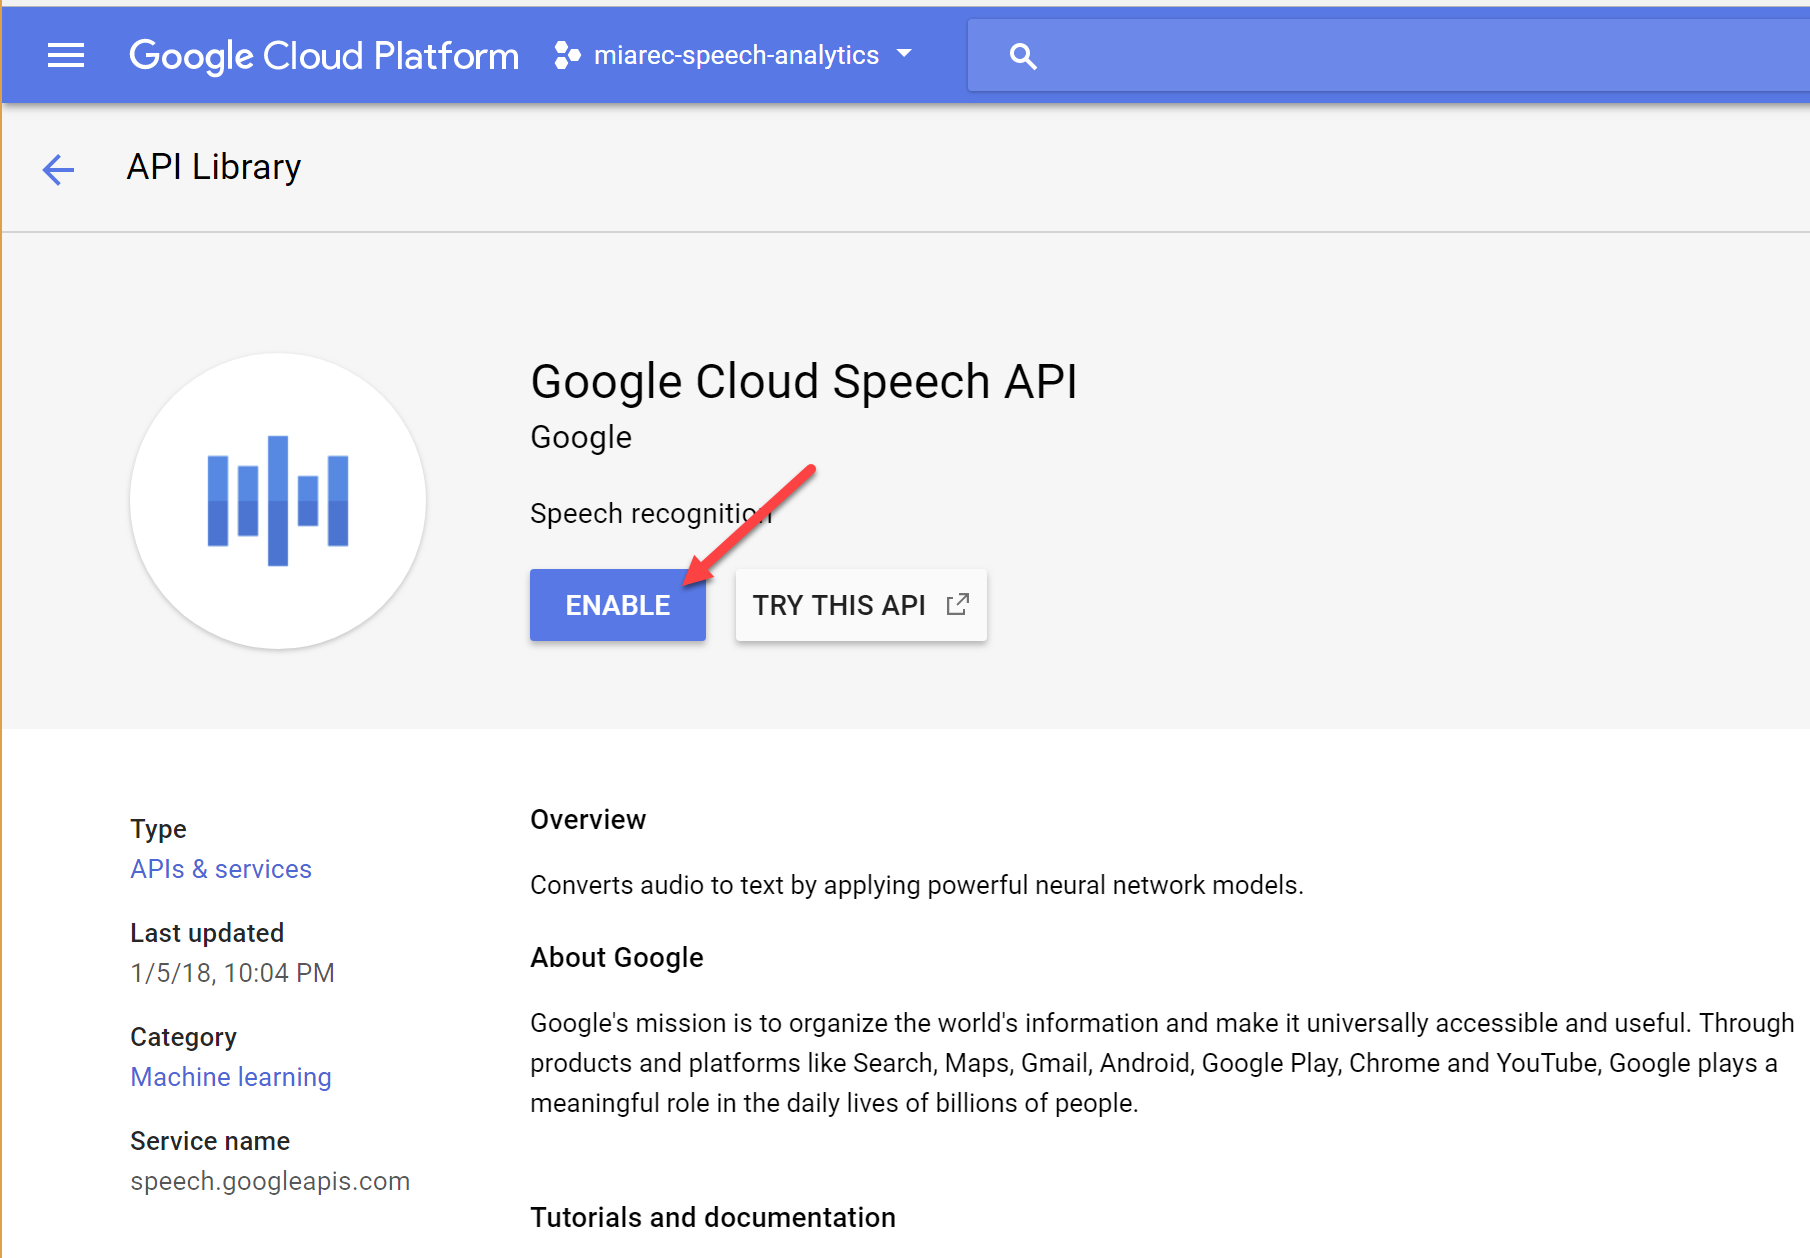Click the Speech API waveform logo
The image size is (1810, 1258).
278,501
